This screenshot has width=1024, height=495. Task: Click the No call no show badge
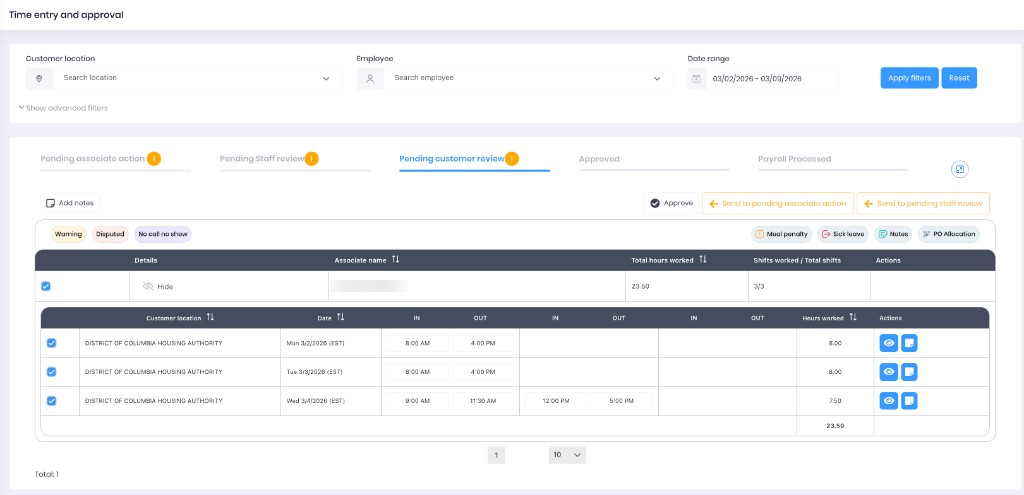click(163, 234)
